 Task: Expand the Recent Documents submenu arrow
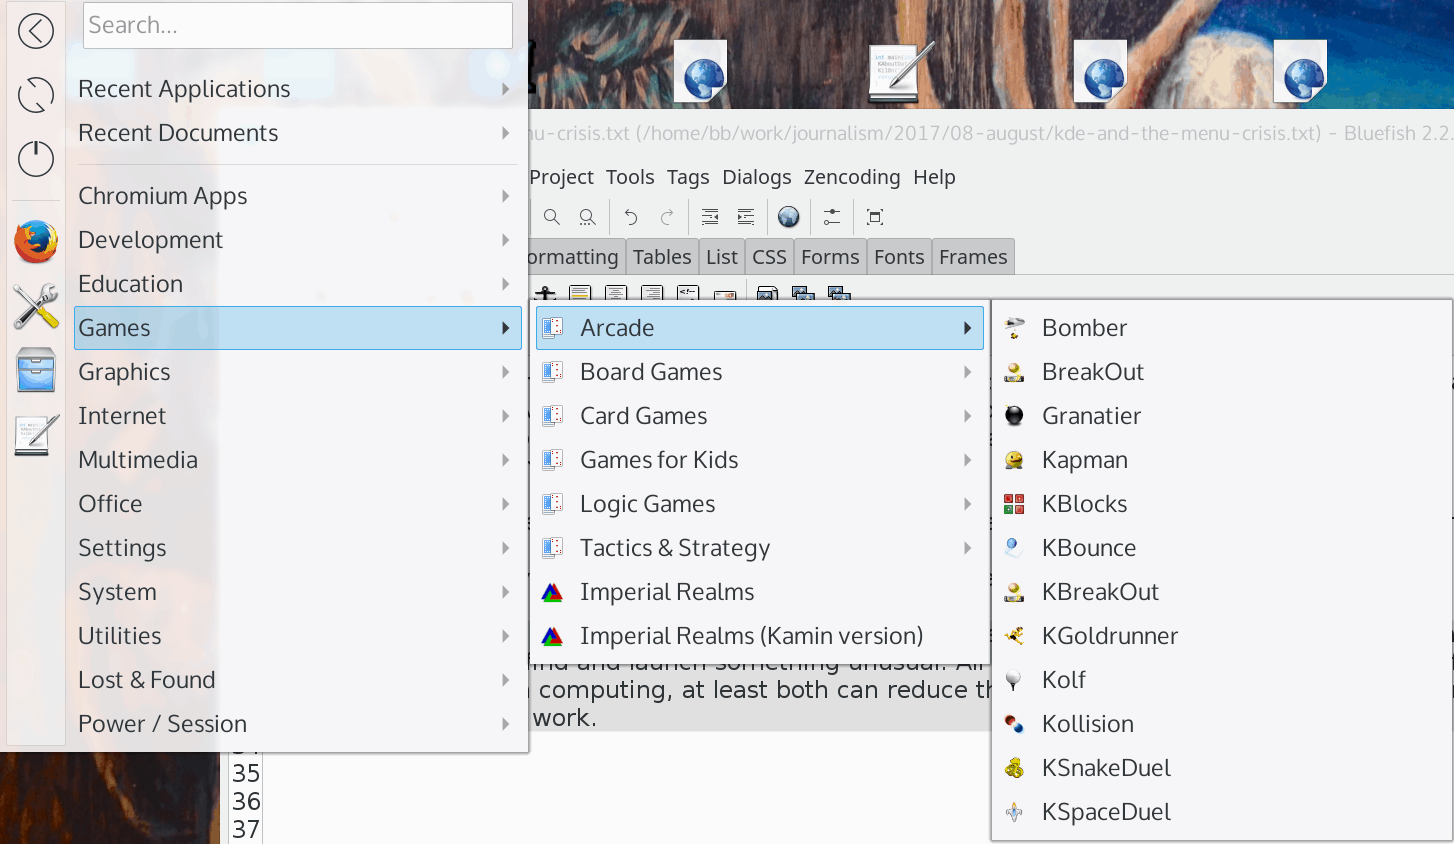506,133
